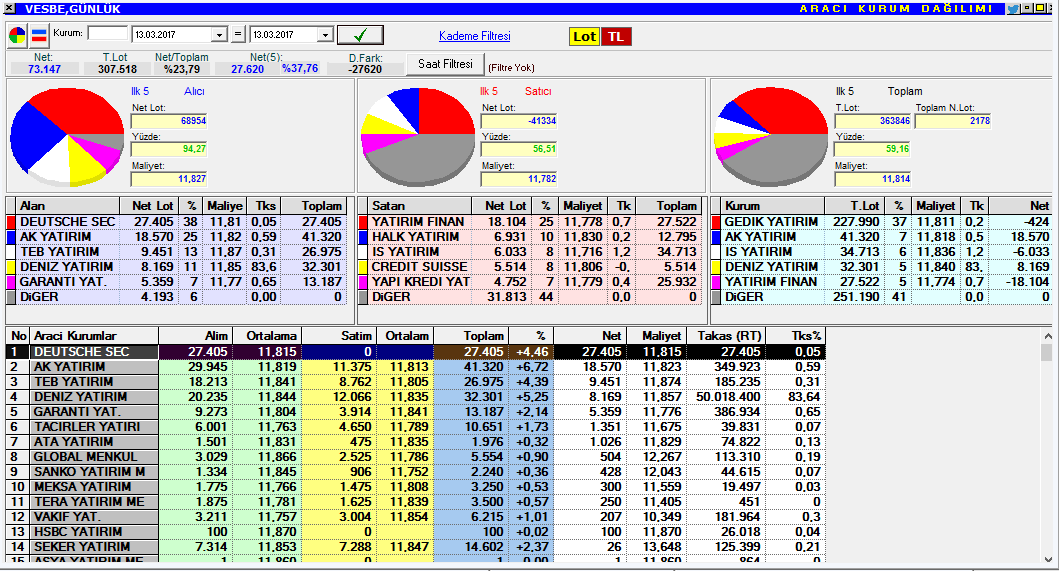Click inside the Kurum input field
This screenshot has width=1059, height=571.
[x=107, y=33]
